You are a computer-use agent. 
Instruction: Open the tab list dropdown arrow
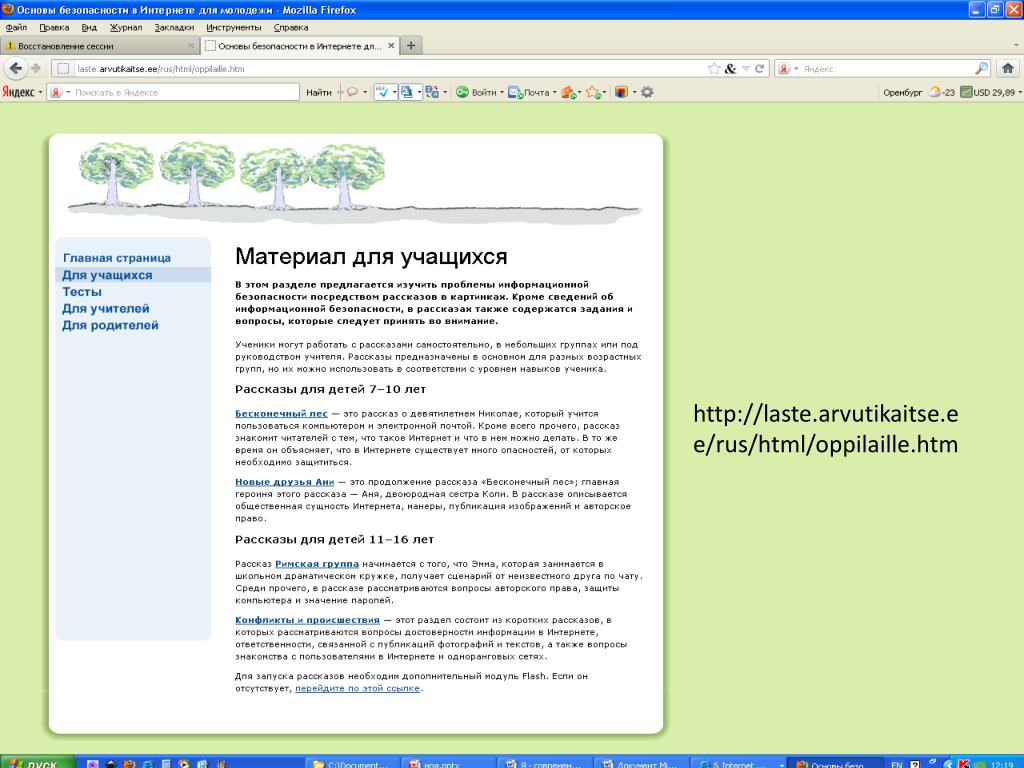click(x=1016, y=46)
